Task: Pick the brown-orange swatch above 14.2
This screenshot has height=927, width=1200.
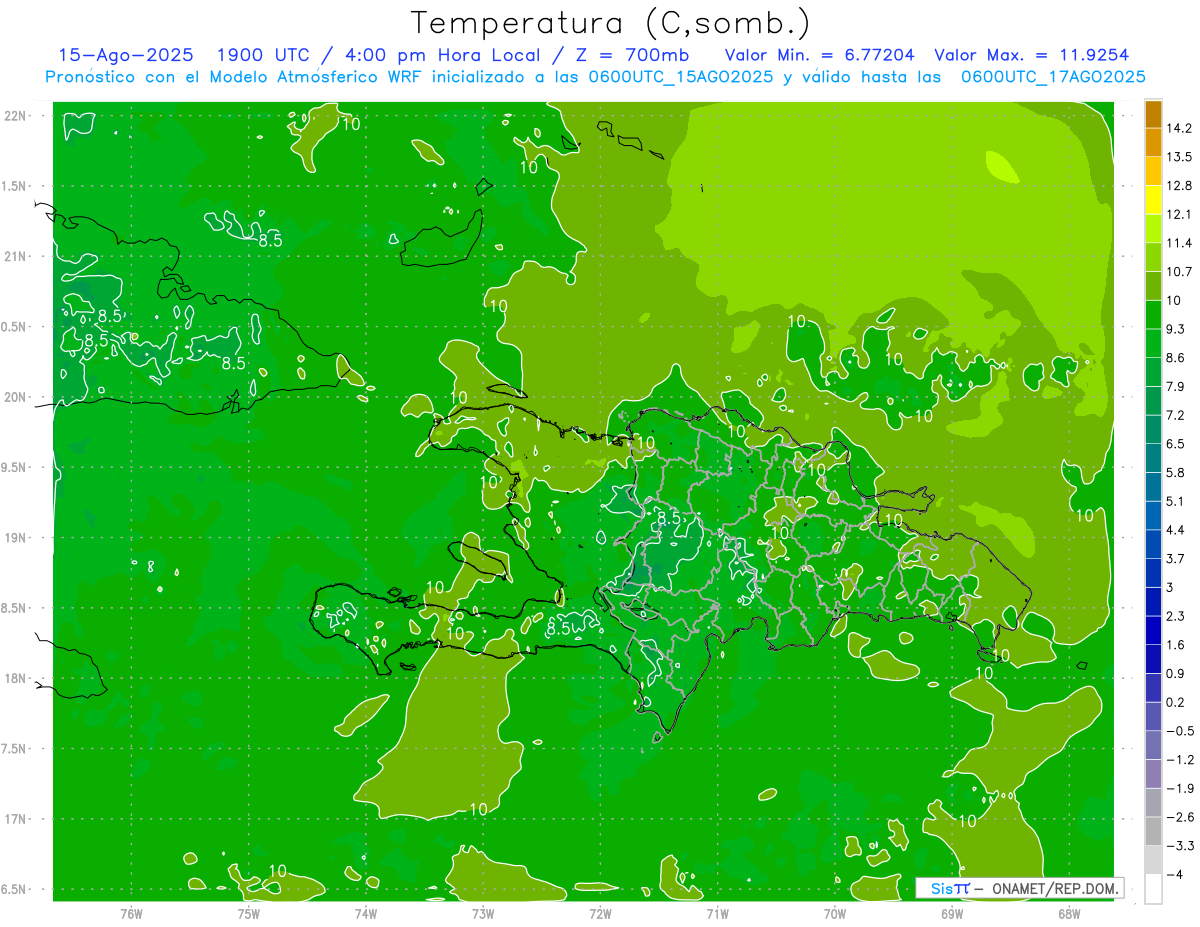Action: (x=1153, y=114)
